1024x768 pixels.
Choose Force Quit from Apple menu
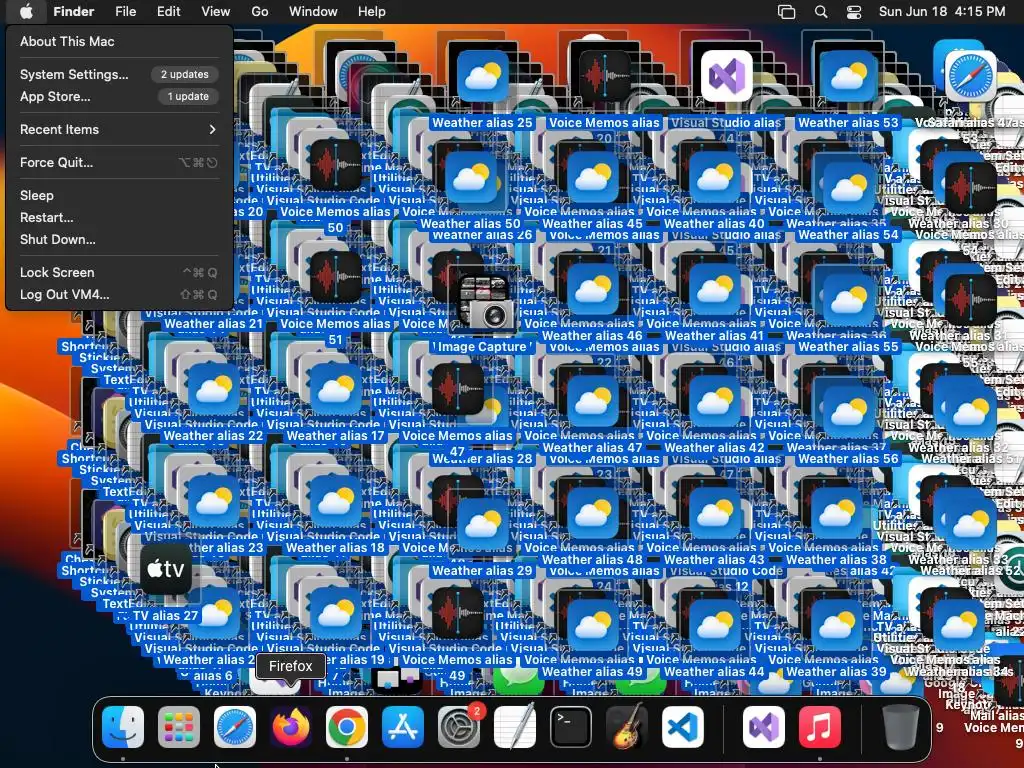coord(118,163)
